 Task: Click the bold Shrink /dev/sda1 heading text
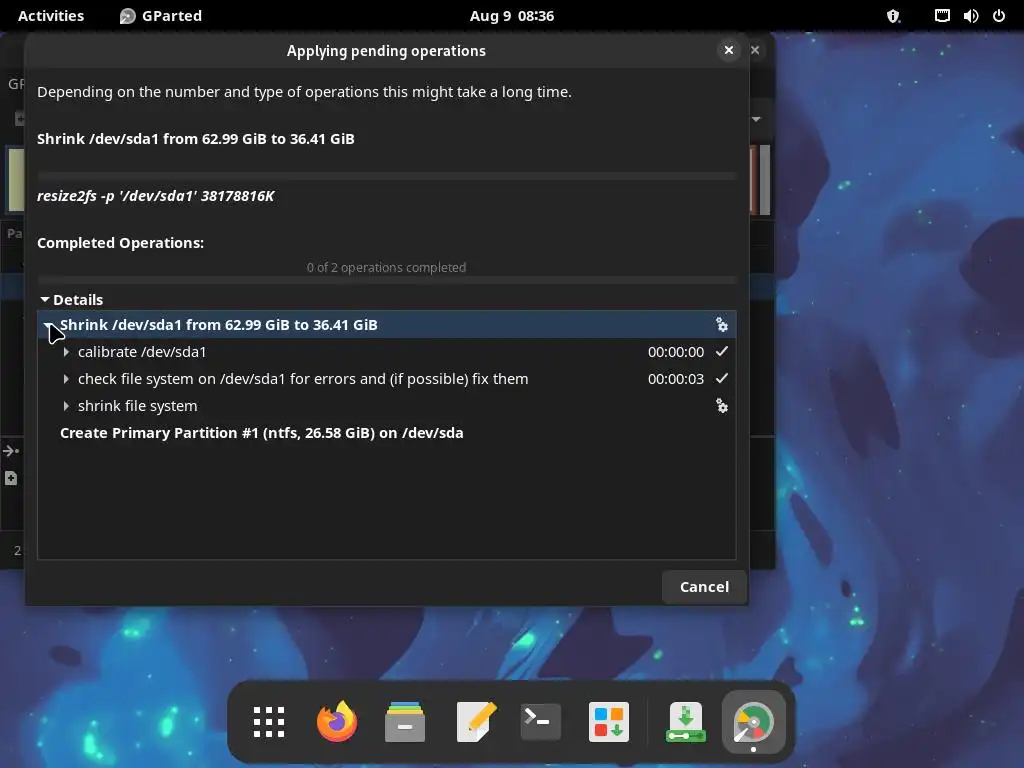point(196,138)
